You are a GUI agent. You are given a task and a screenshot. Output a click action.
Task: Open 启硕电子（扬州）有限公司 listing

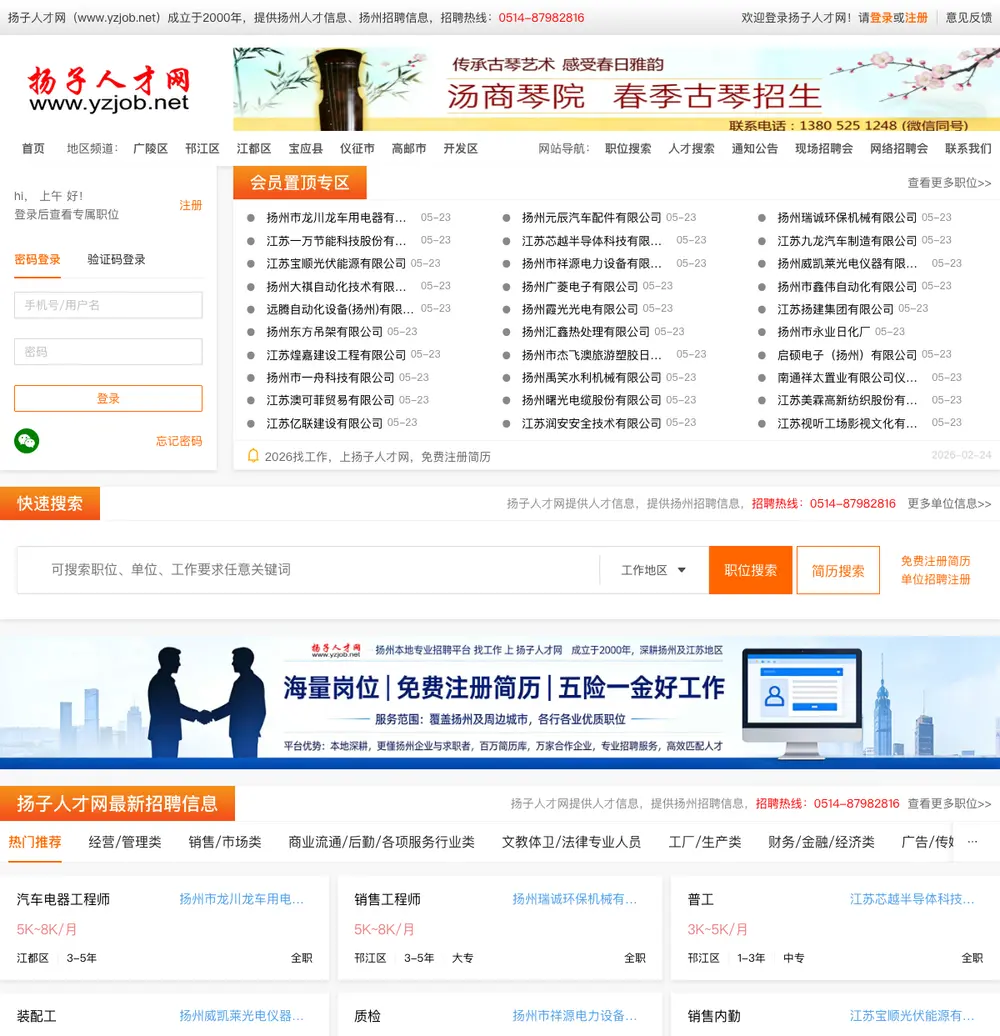click(847, 355)
